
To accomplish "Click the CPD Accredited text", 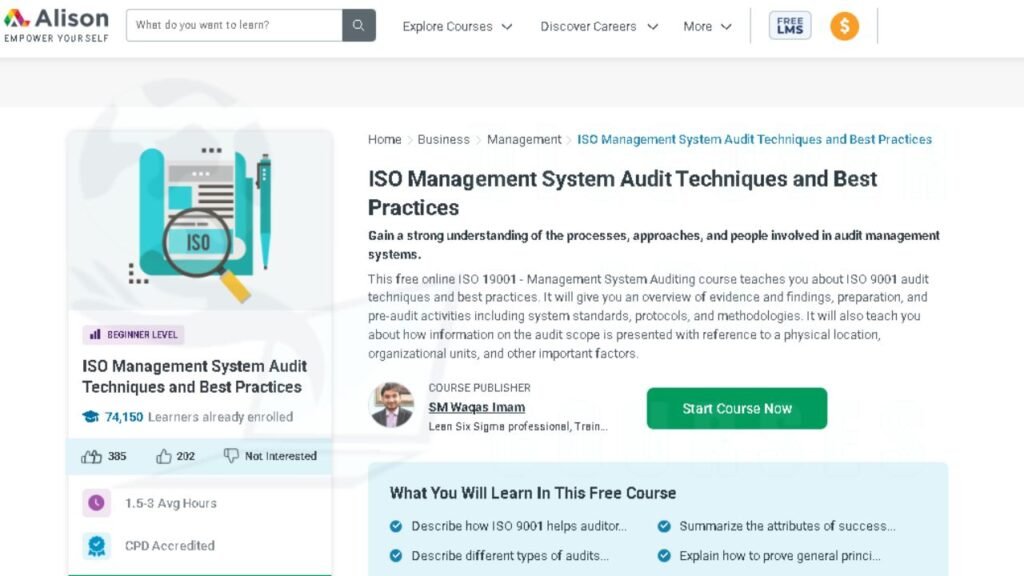I will [x=170, y=545].
